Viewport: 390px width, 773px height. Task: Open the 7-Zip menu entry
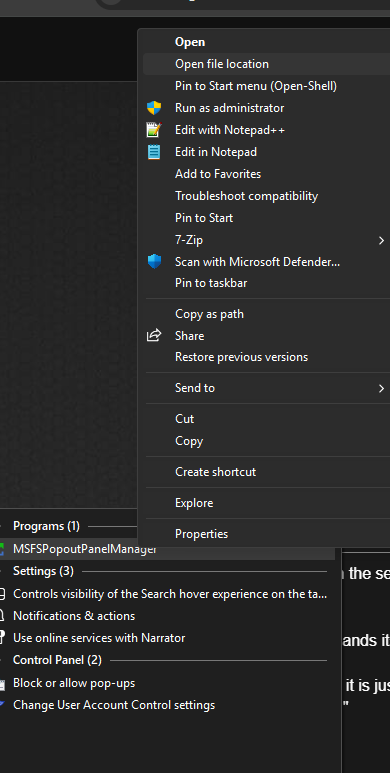pyautogui.click(x=189, y=240)
